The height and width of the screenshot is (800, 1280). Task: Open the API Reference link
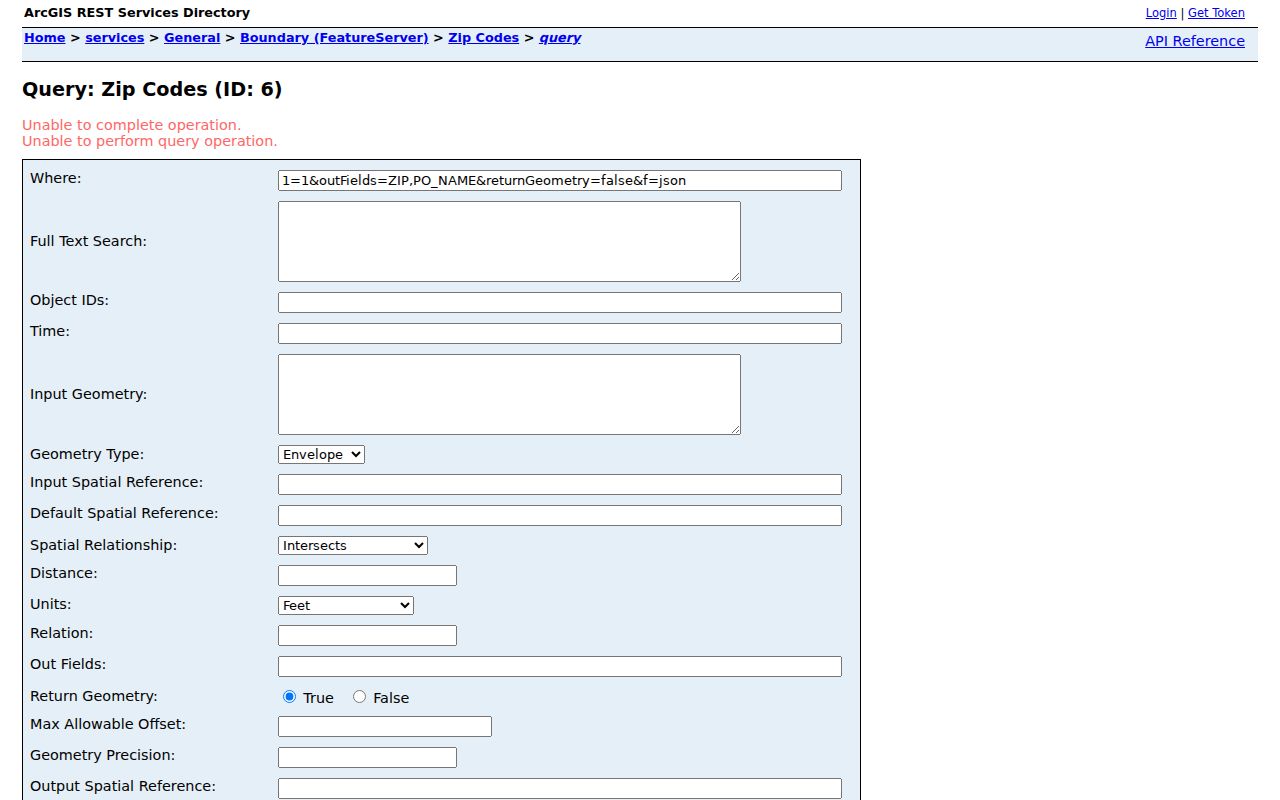coord(1195,41)
